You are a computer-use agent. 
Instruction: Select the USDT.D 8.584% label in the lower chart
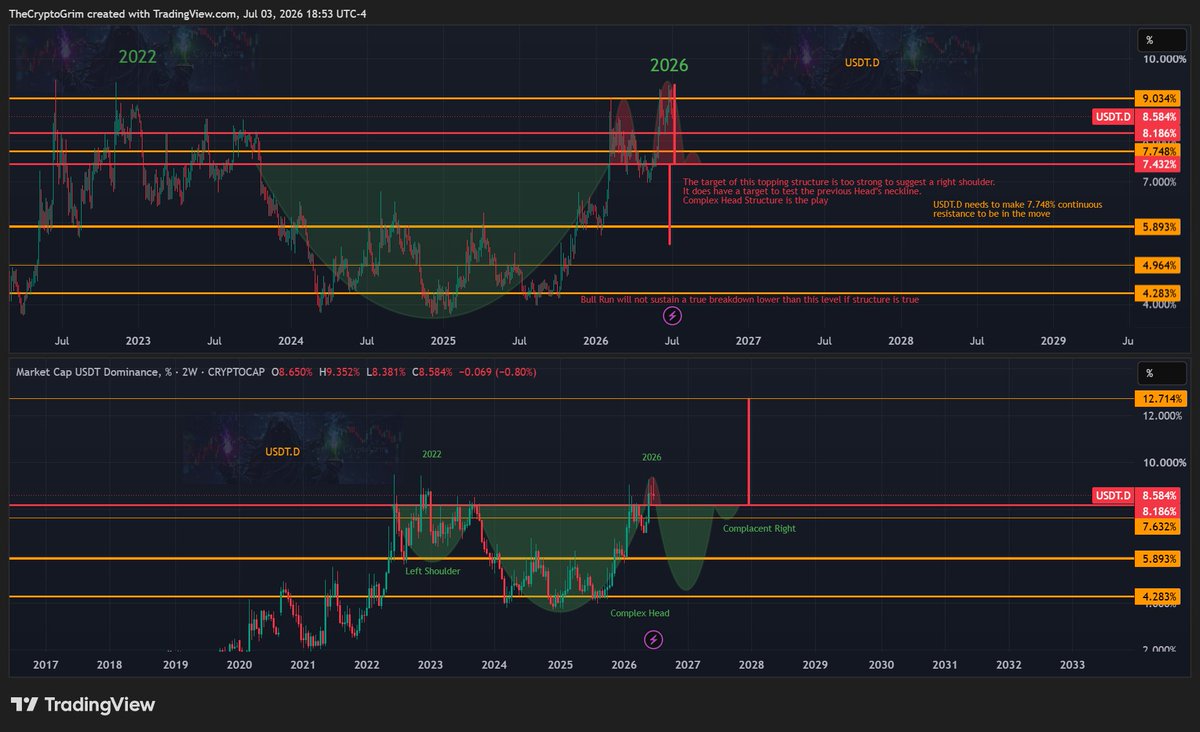pos(1137,495)
